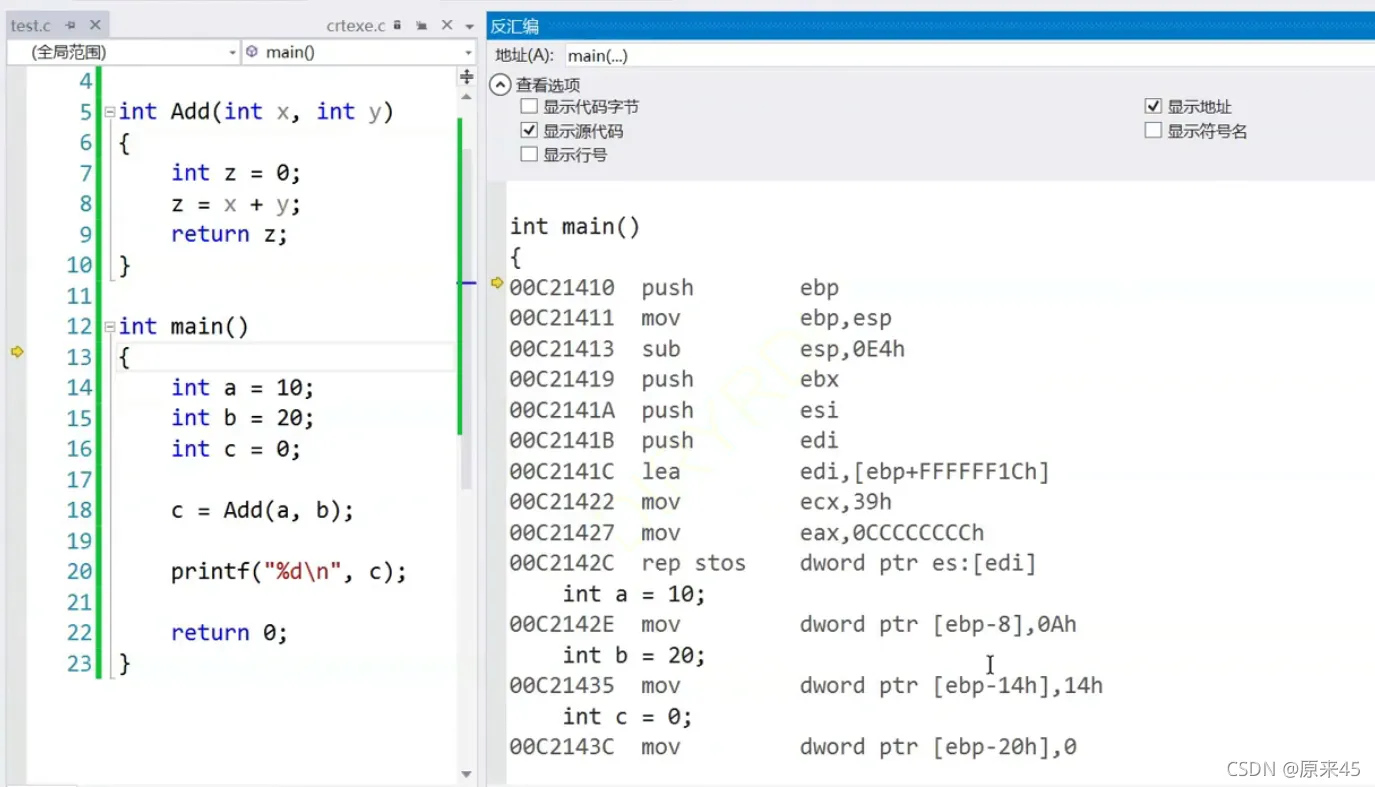Click address 00C21435 in disassembly
1375x787 pixels.
coord(562,686)
